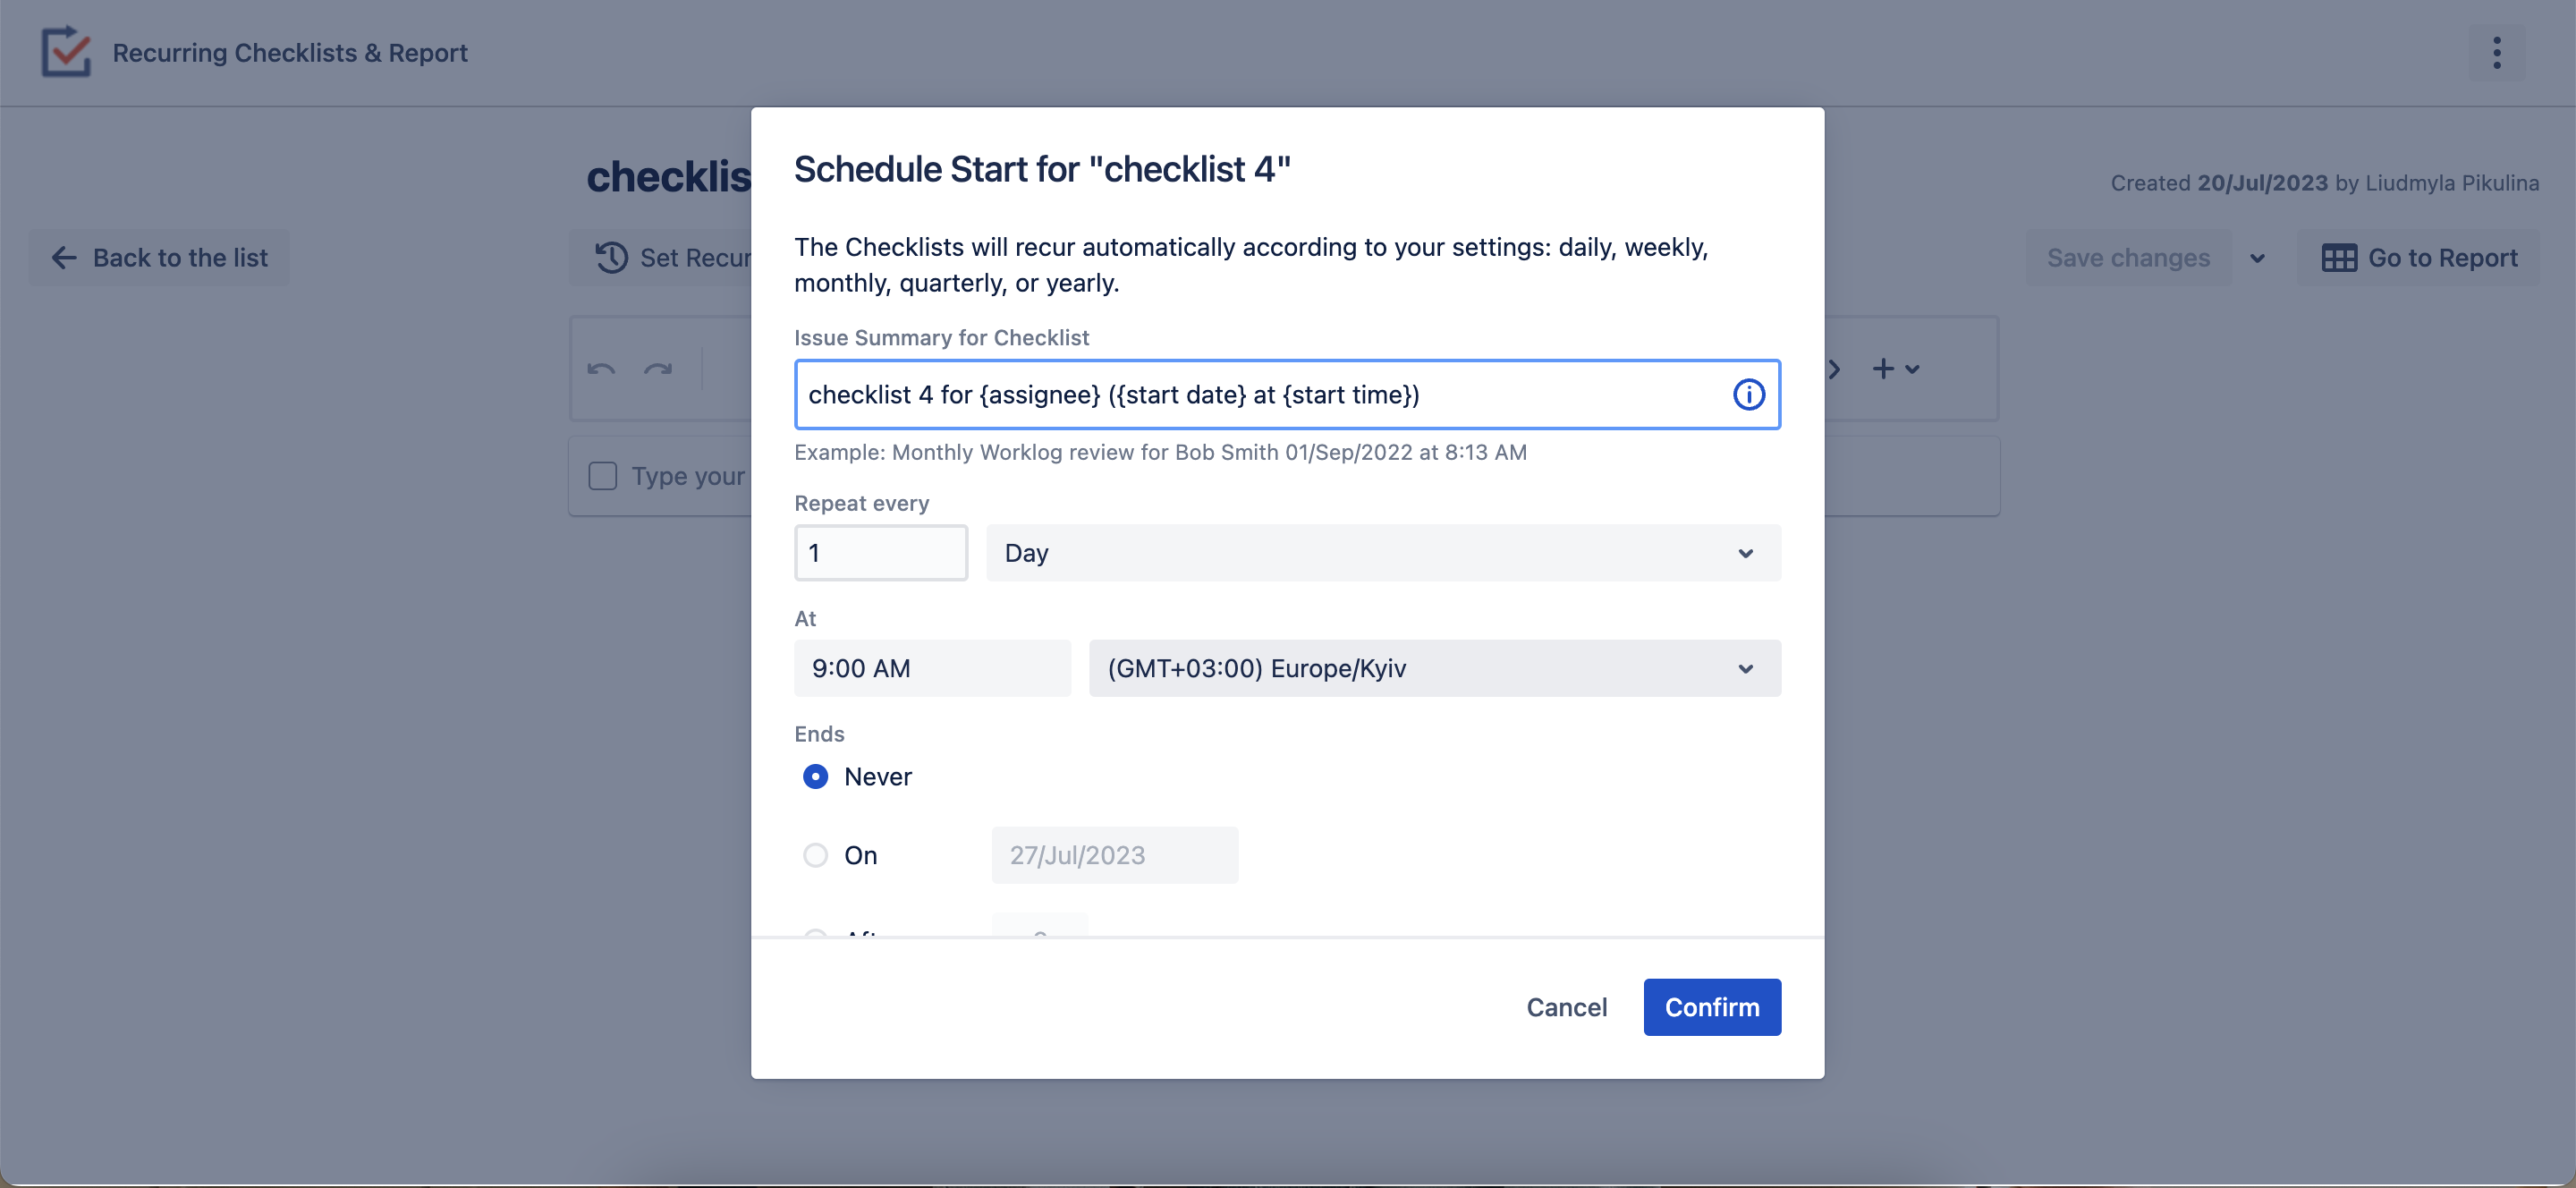Viewport: 2576px width, 1188px height.
Task: Expand the Save changes dropdown arrow
Action: [x=2257, y=258]
